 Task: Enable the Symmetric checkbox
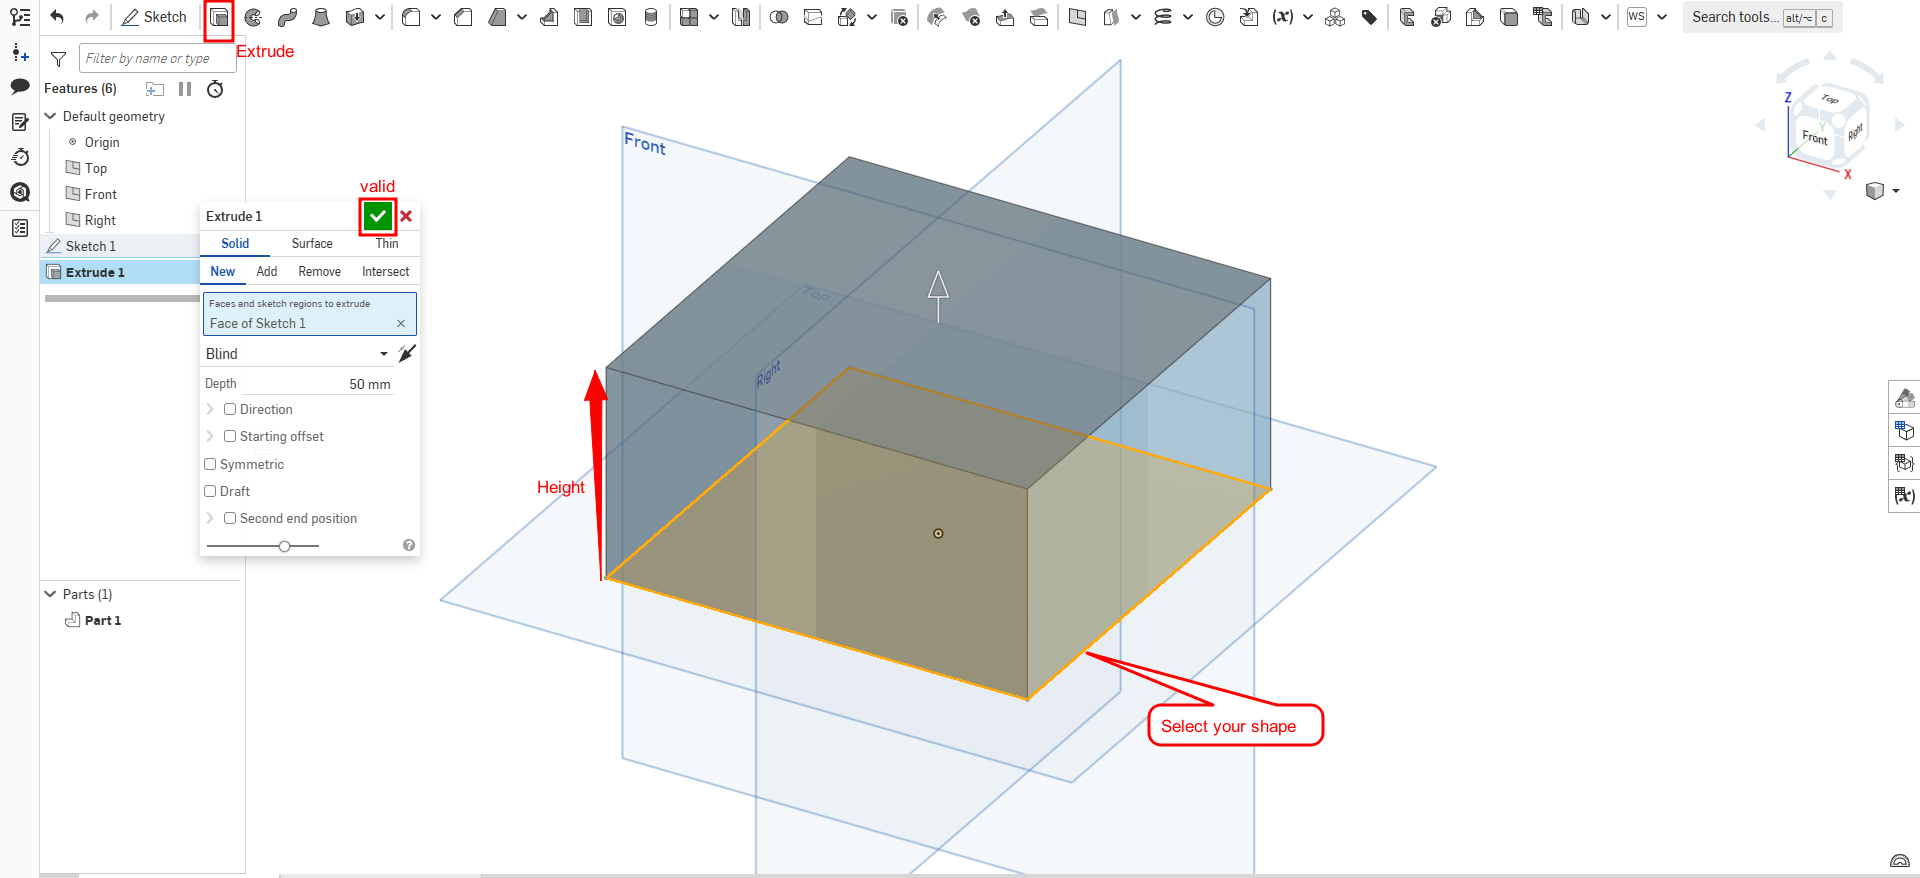[210, 464]
